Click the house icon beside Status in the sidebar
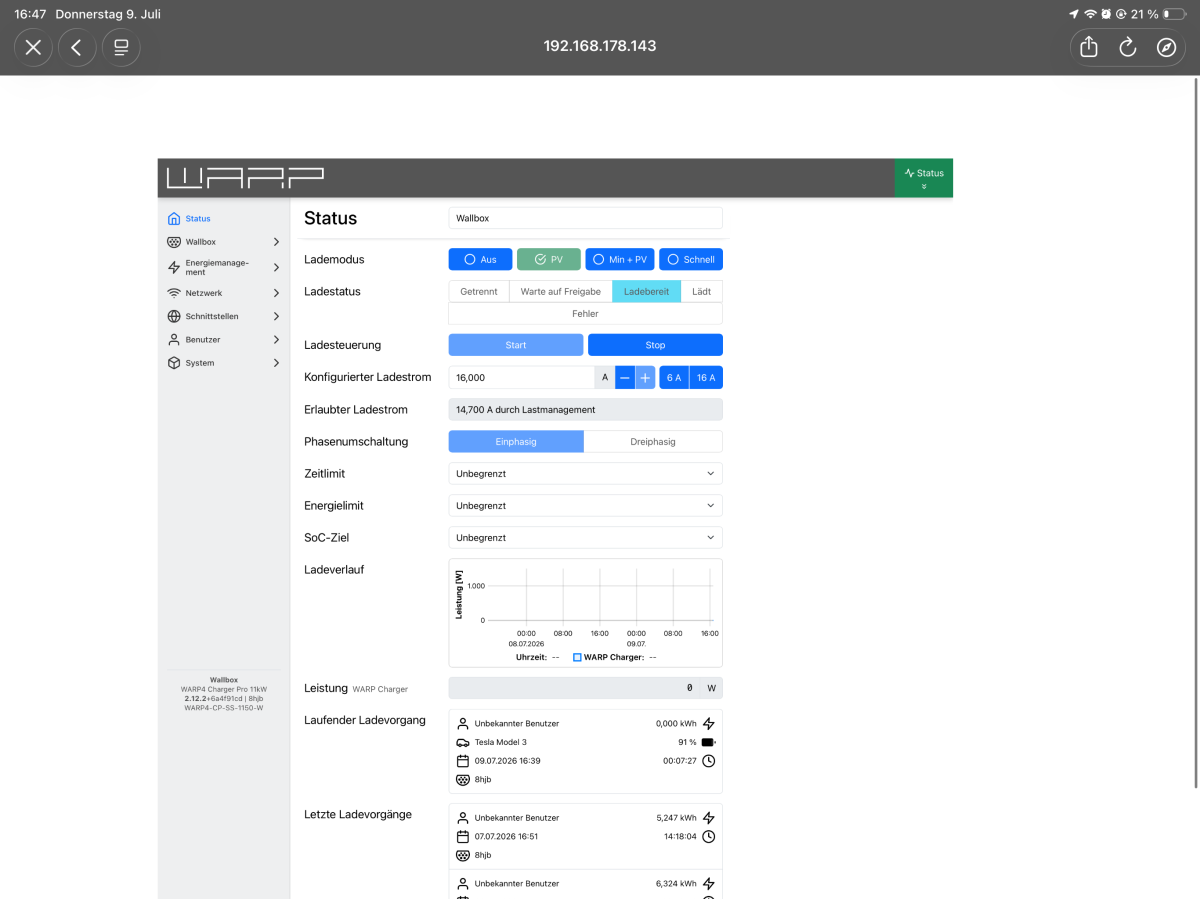Image resolution: width=1200 pixels, height=899 pixels. 174,218
